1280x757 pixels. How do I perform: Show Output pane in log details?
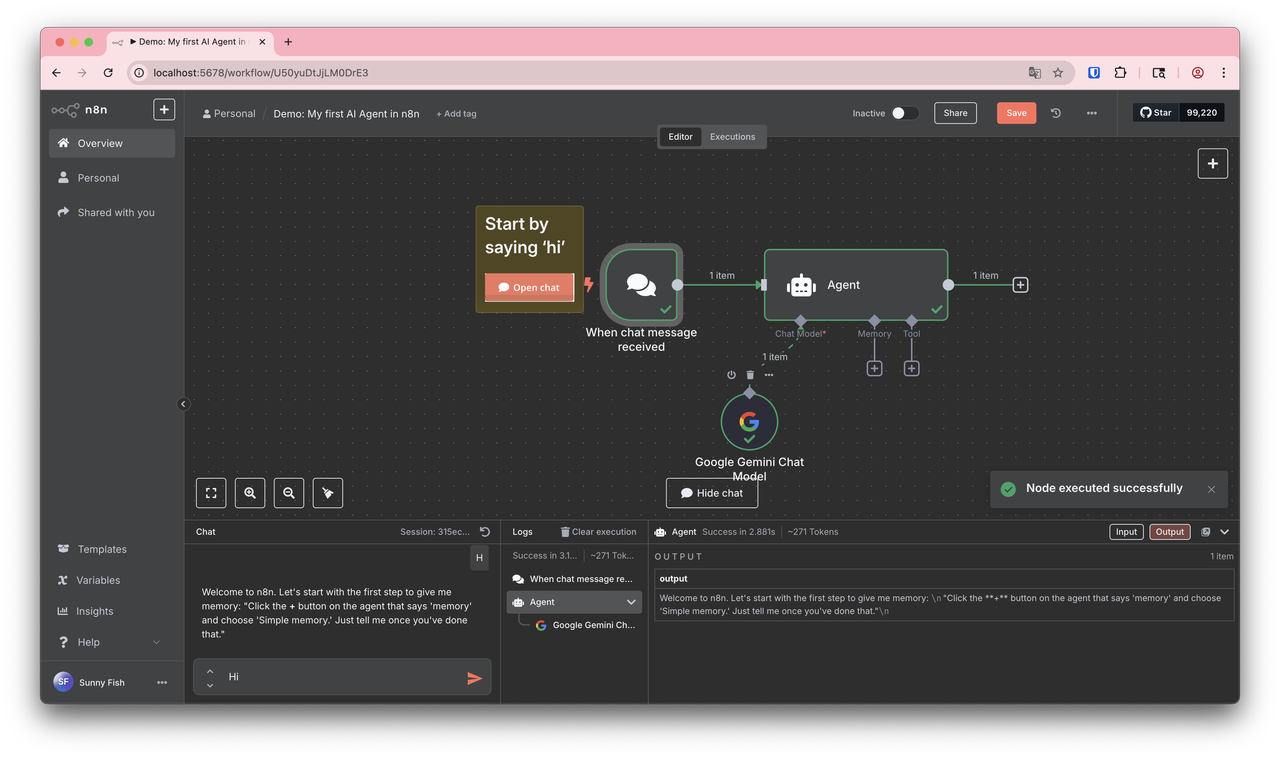click(x=1169, y=532)
